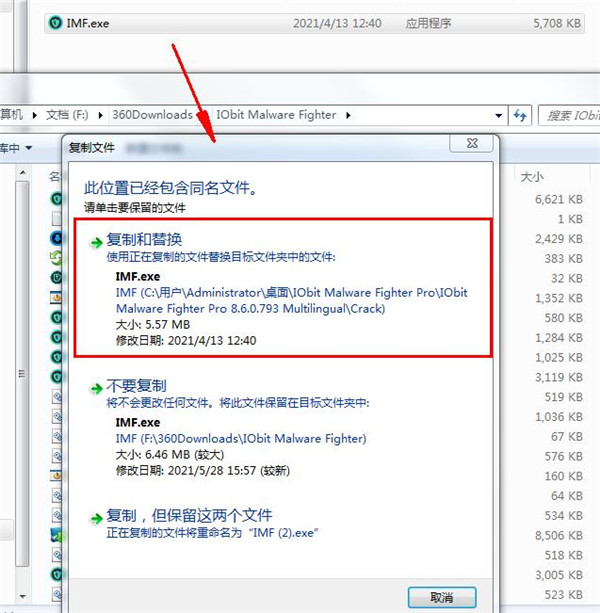Click the IObit Malware Fighter breadcrumb segment
The image size is (600, 613).
pos(276,115)
